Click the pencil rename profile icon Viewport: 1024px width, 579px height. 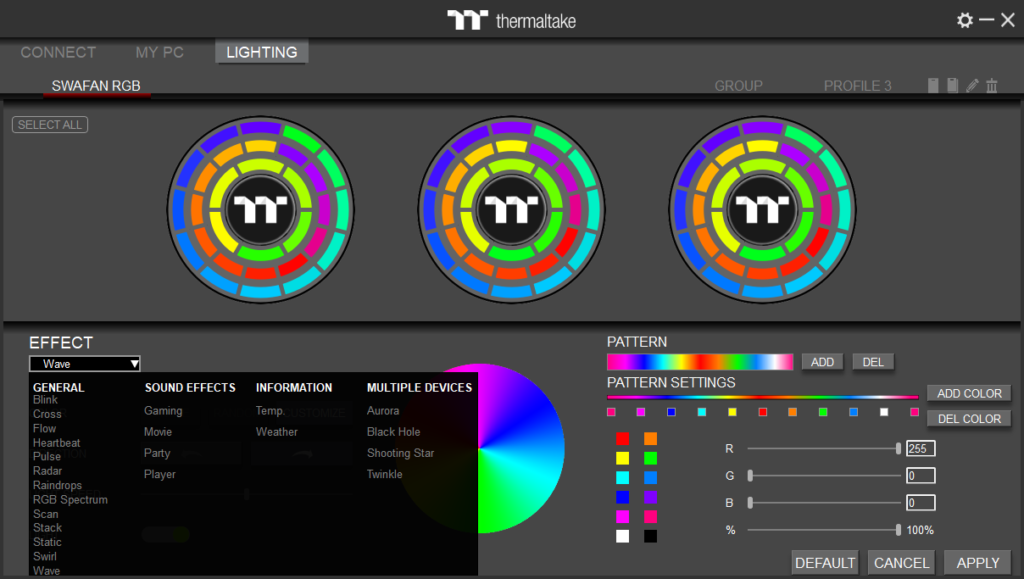coord(972,86)
